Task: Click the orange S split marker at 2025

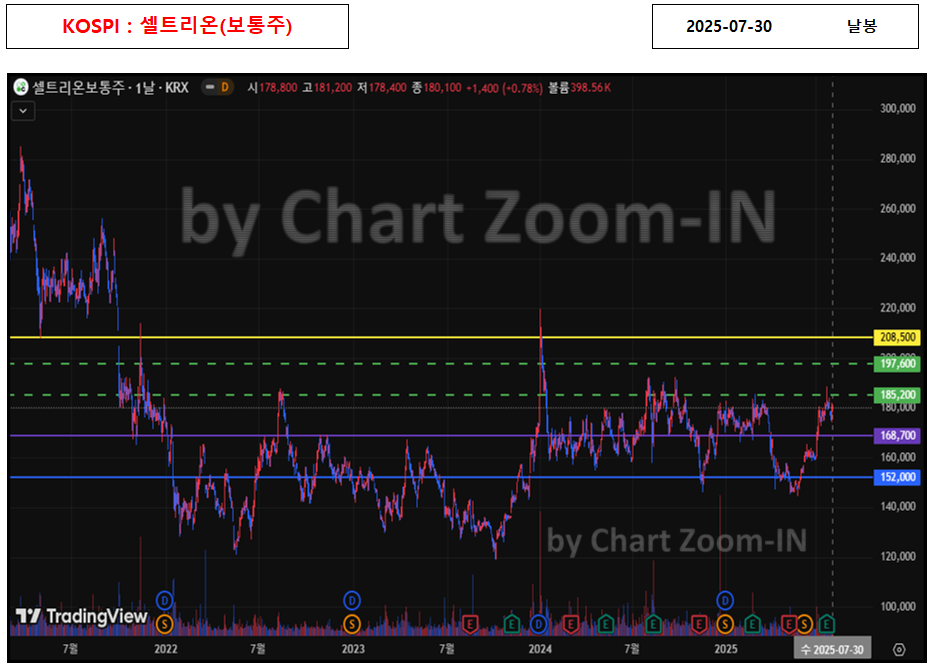Action: (725, 624)
